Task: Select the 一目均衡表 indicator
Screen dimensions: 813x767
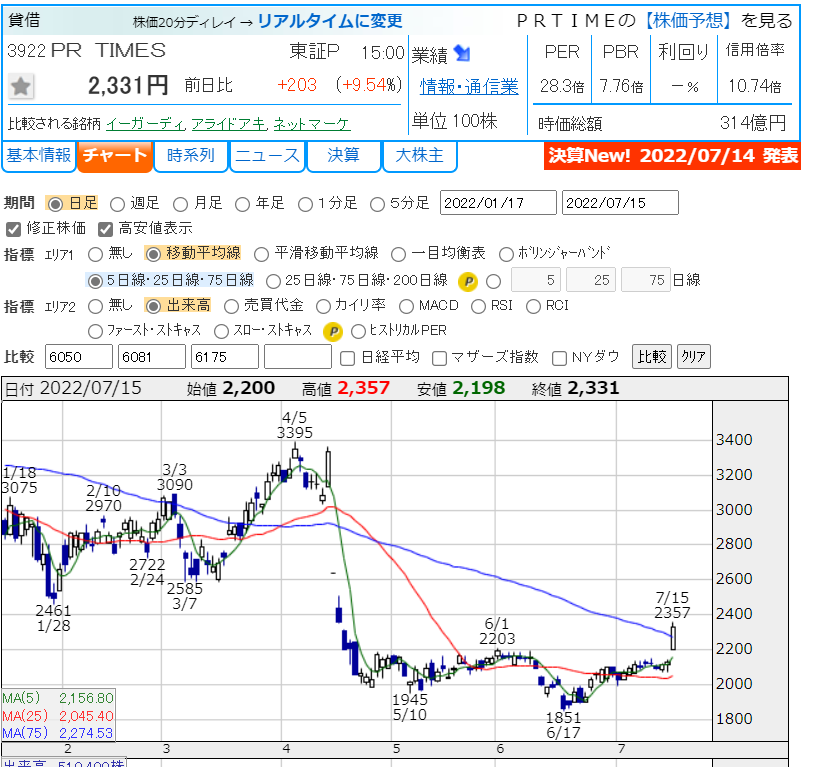Action: (398, 254)
